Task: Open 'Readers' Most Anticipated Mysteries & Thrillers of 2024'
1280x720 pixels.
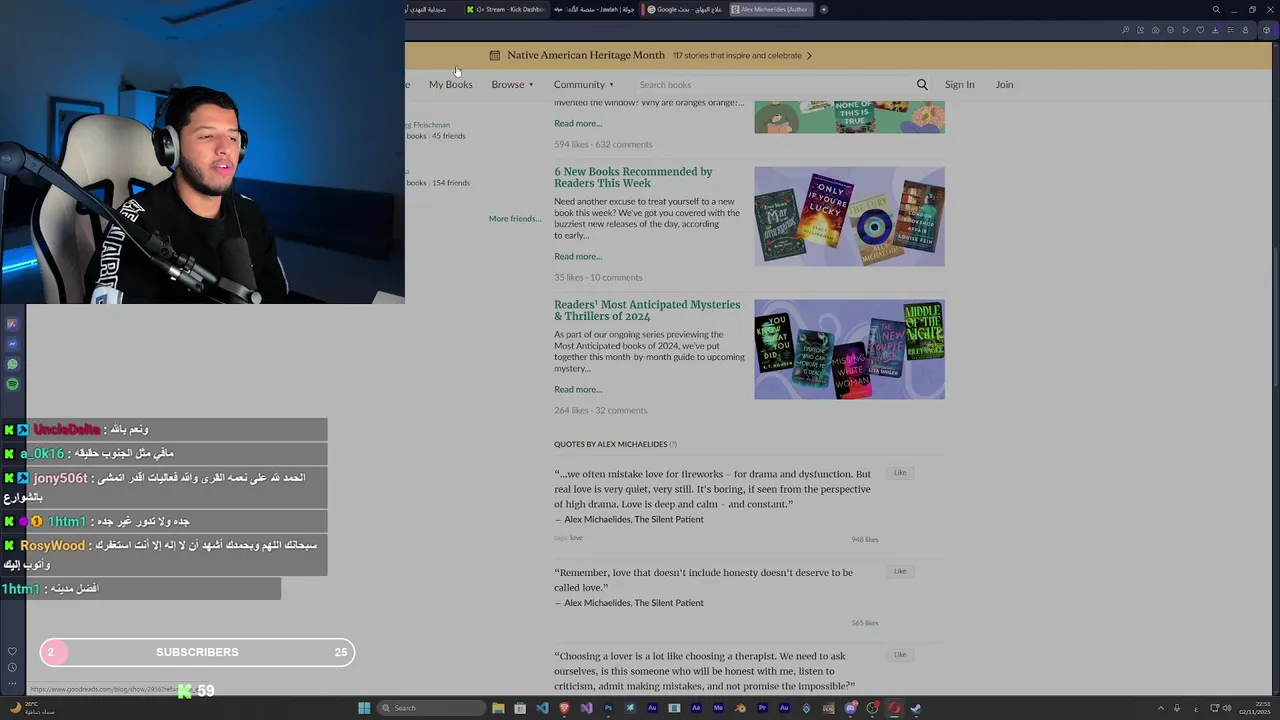Action: coord(647,310)
